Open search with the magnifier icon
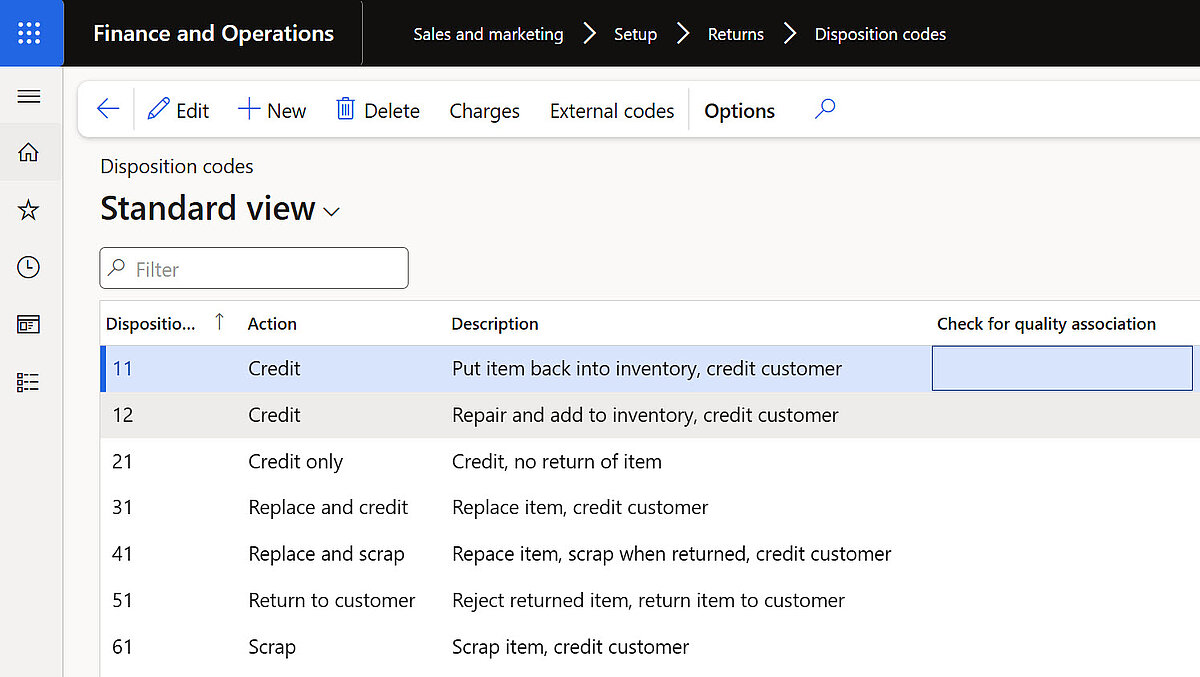 pyautogui.click(x=824, y=108)
